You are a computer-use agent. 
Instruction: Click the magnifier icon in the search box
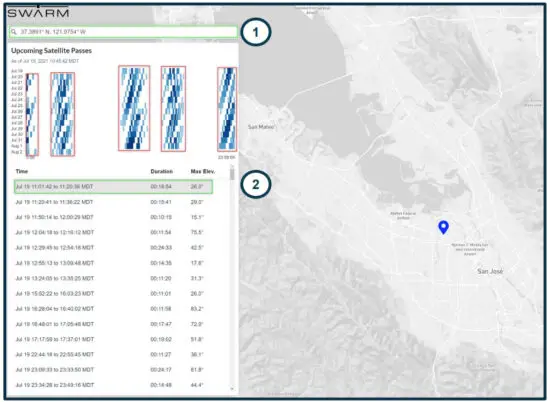point(14,32)
